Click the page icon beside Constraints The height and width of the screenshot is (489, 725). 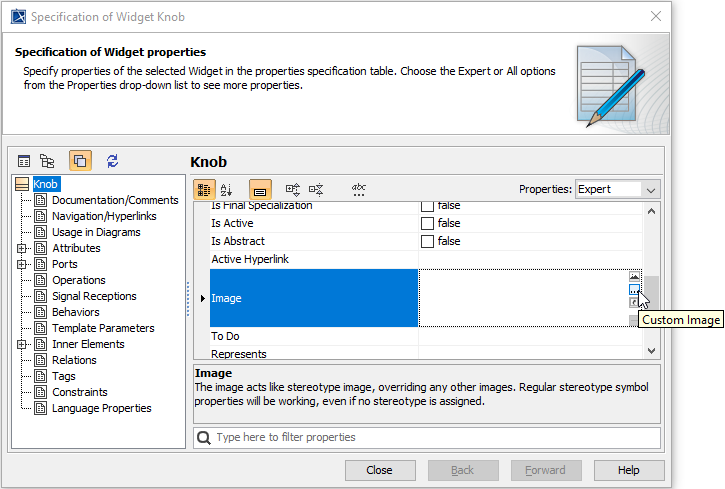coord(41,392)
